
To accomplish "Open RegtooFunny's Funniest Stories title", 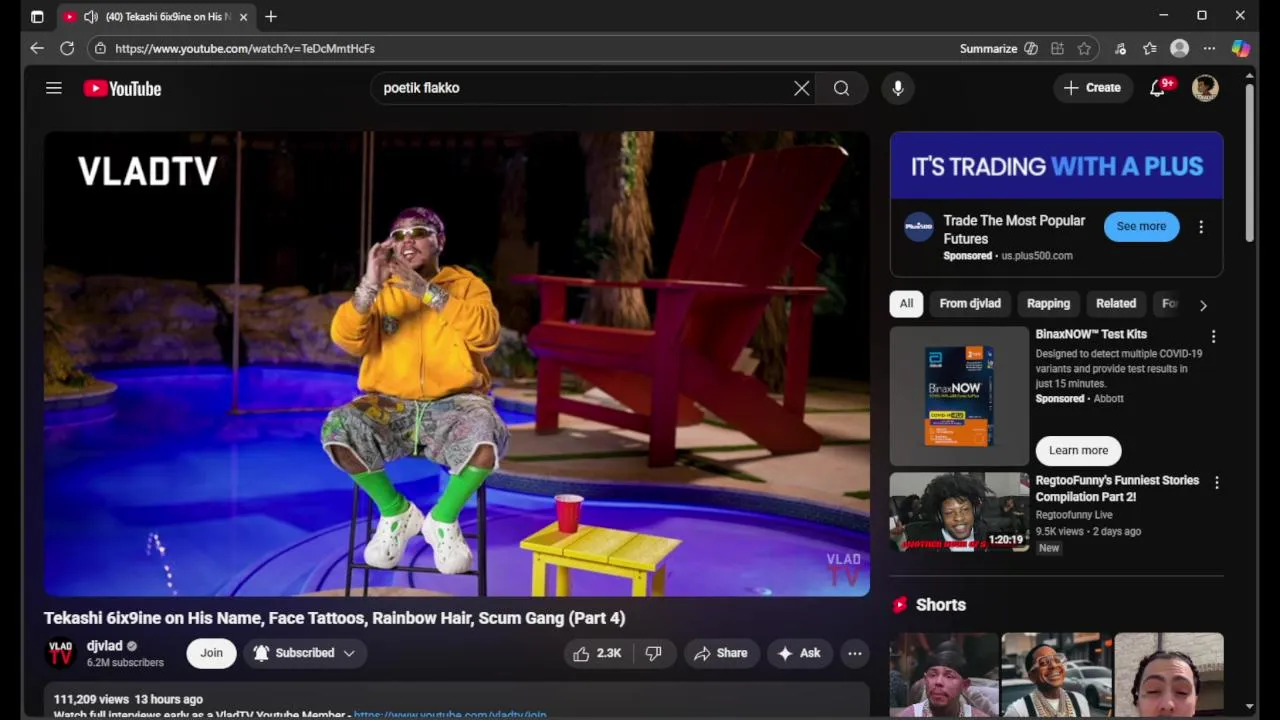I will pos(1117,488).
